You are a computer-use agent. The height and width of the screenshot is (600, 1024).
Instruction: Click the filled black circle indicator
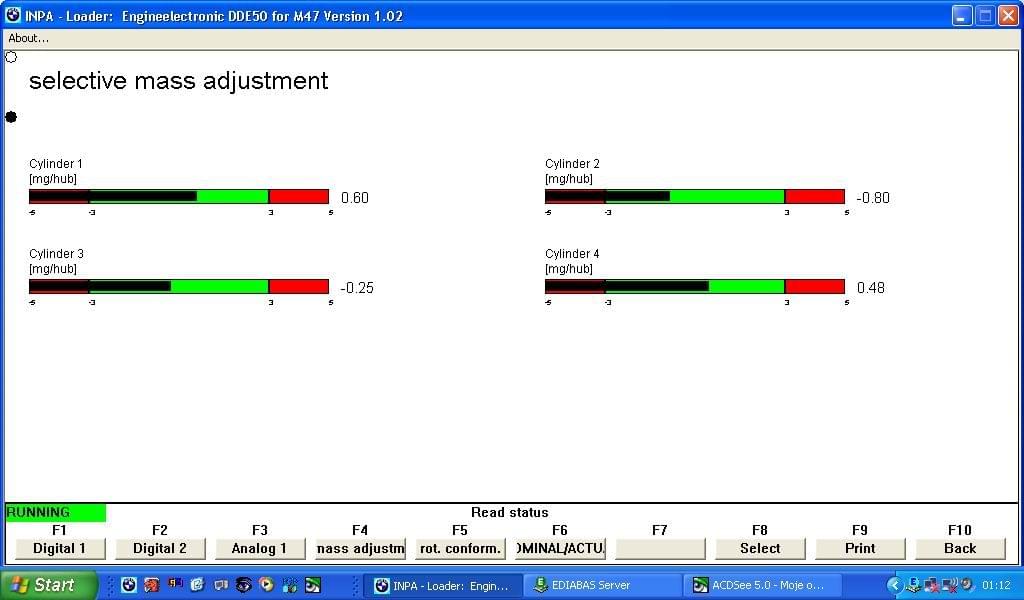[11, 117]
